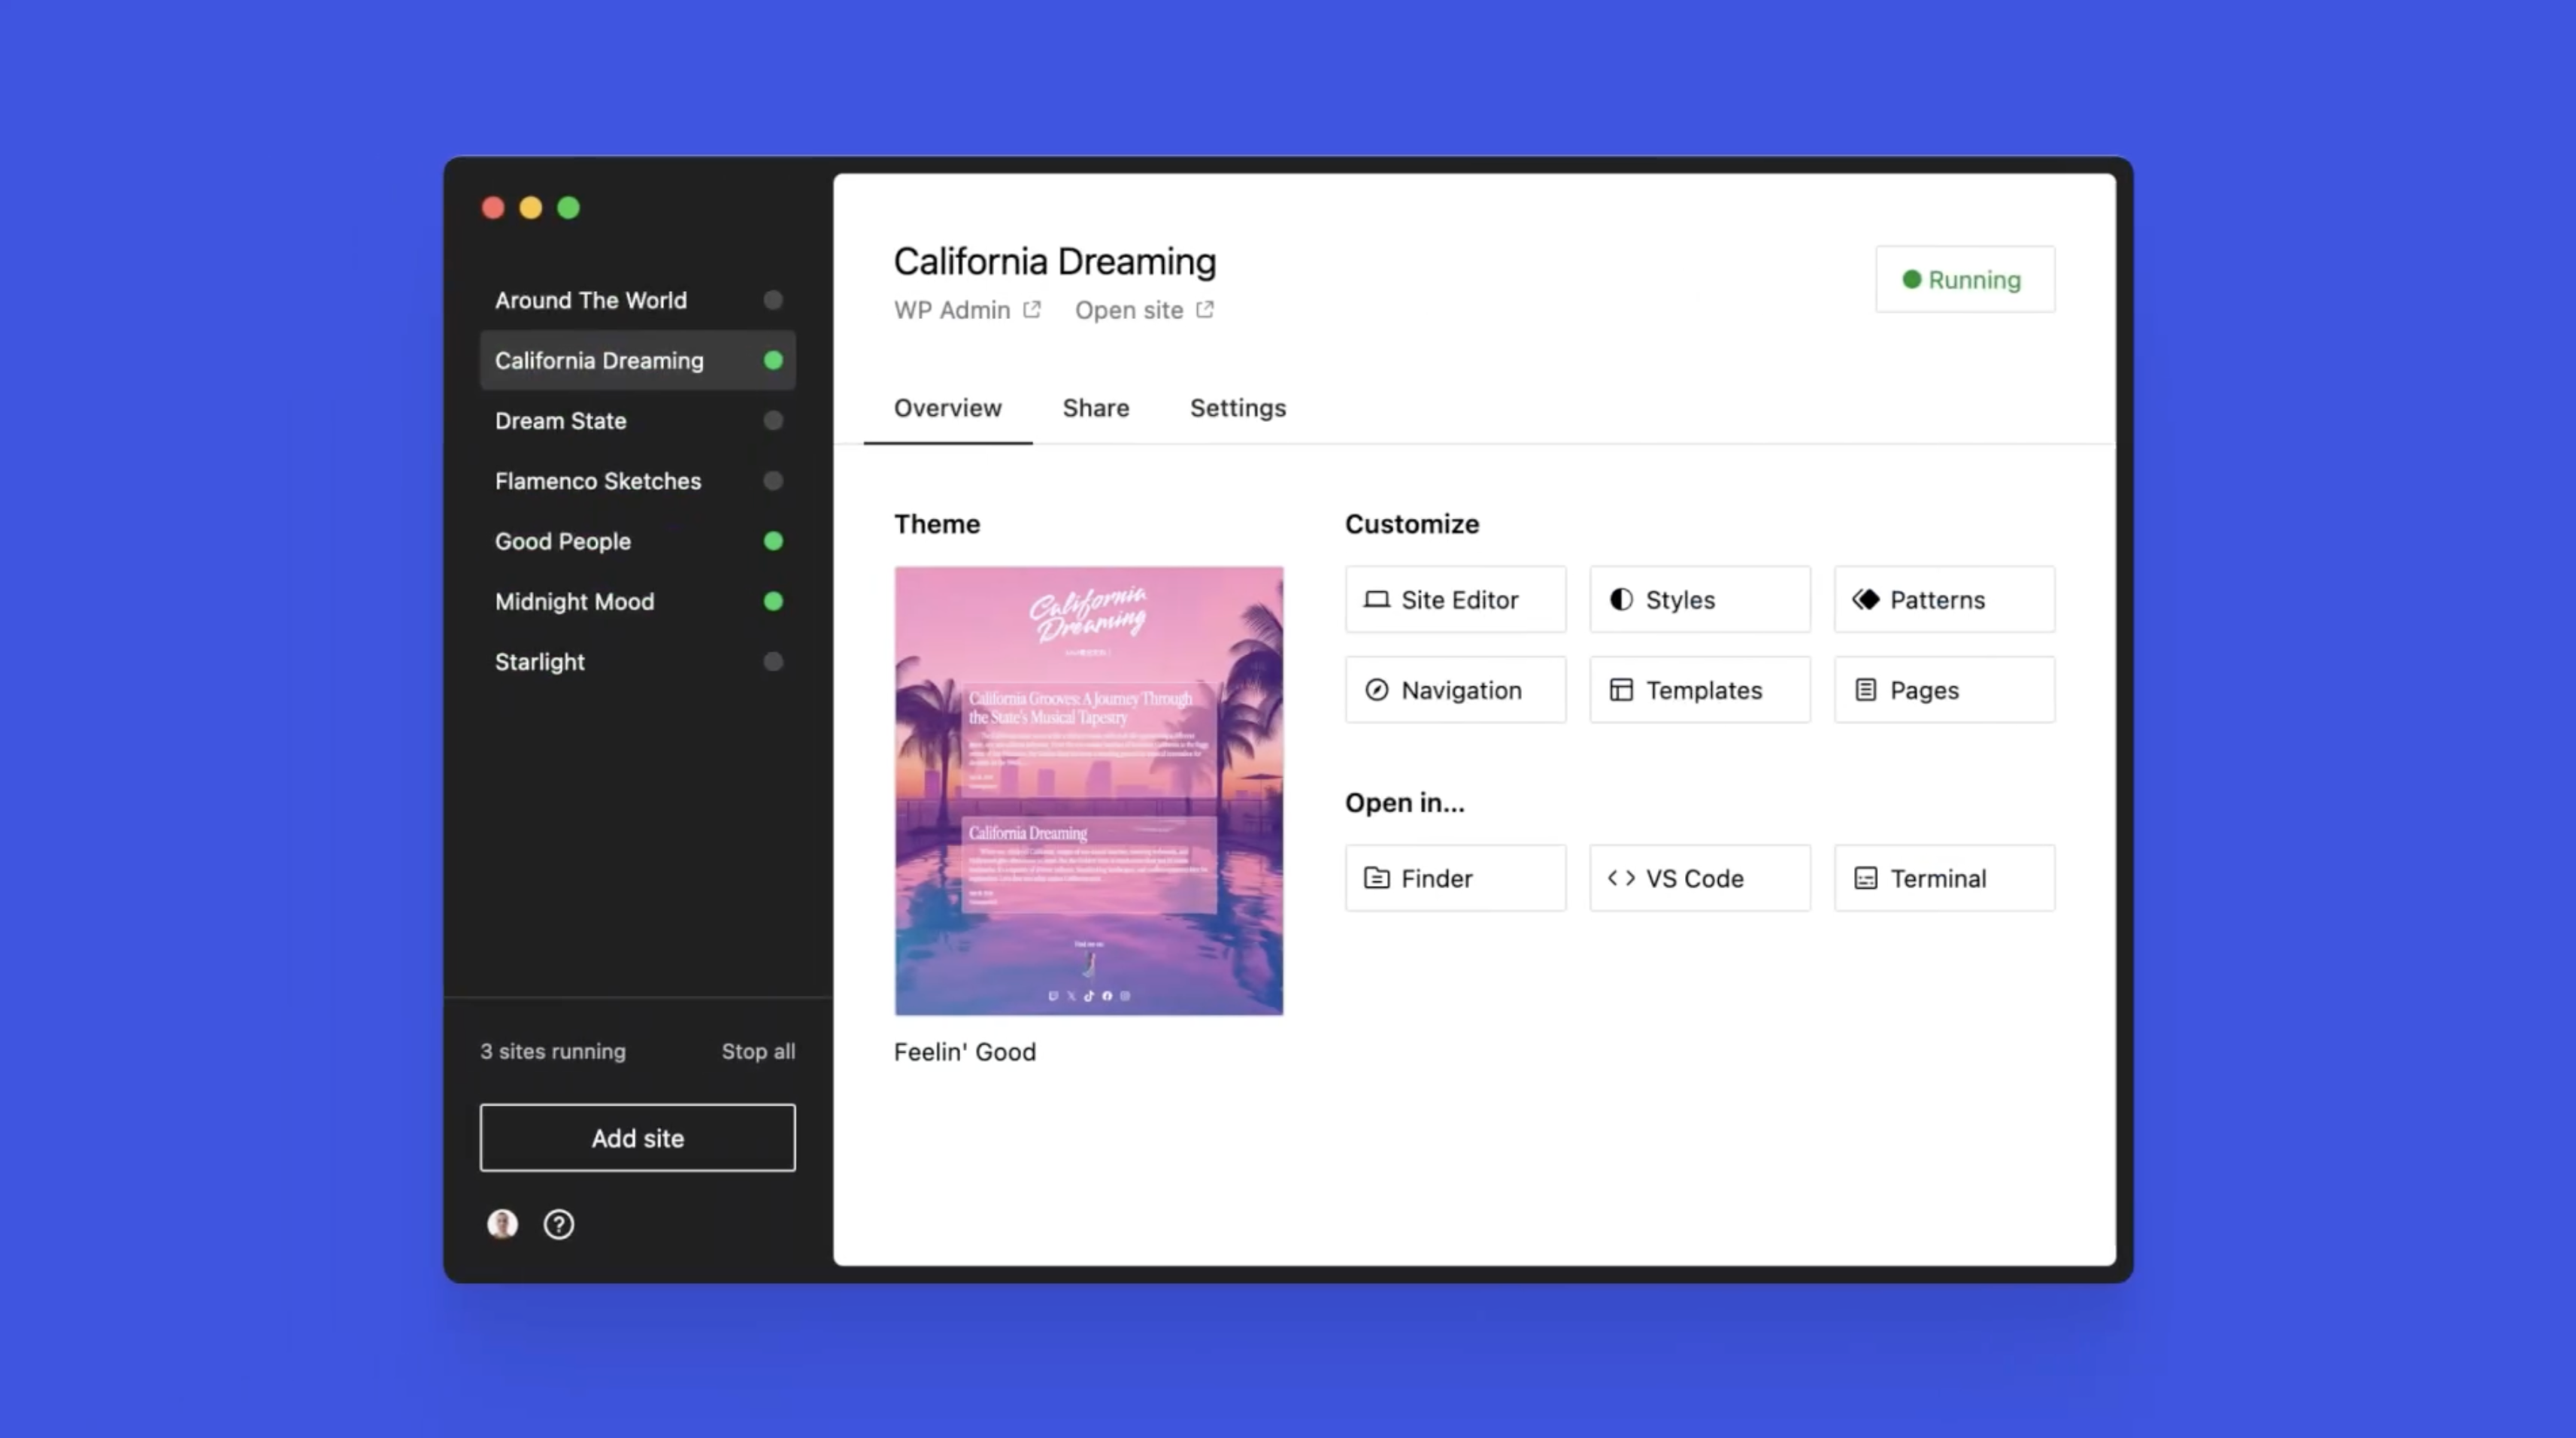Open the project in VS Code
Image resolution: width=2576 pixels, height=1438 pixels.
(1699, 878)
